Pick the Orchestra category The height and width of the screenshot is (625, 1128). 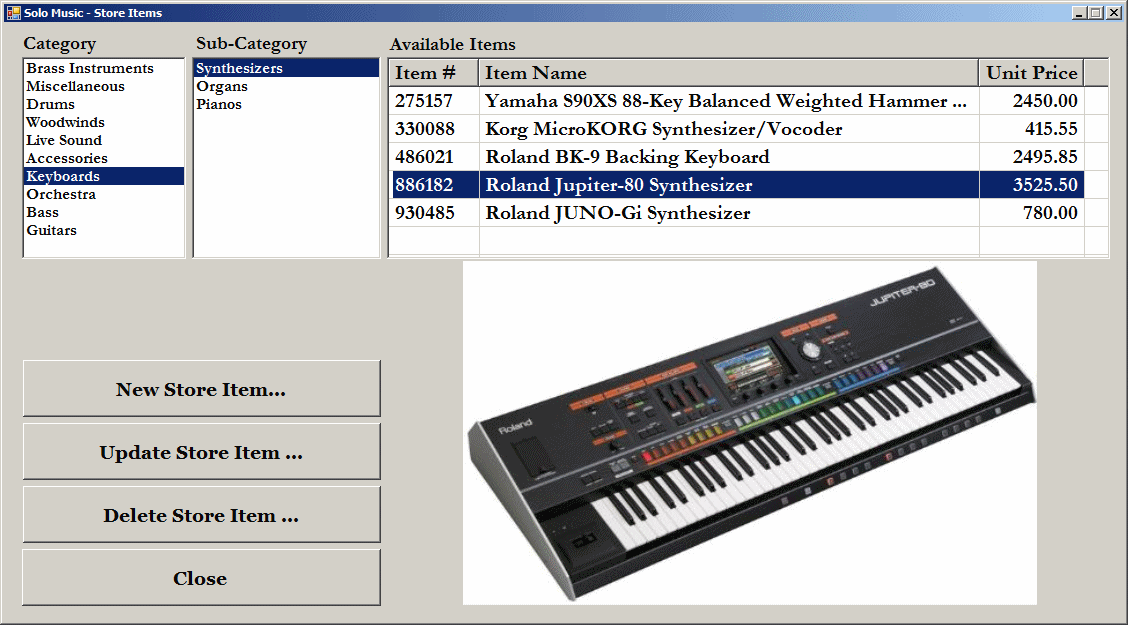[104, 194]
